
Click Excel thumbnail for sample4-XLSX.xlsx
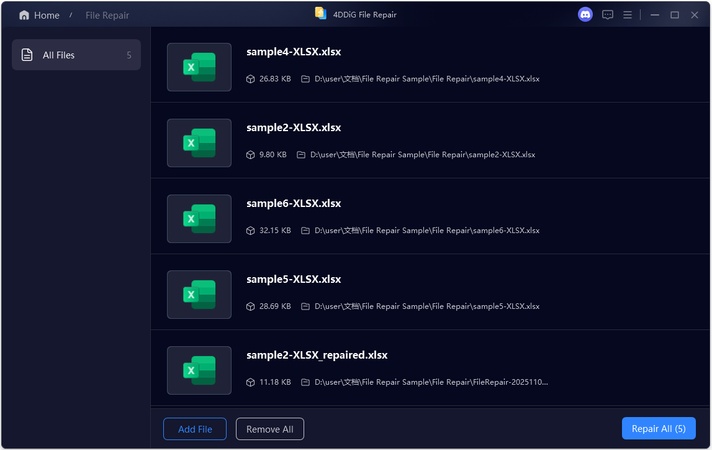coord(199,67)
